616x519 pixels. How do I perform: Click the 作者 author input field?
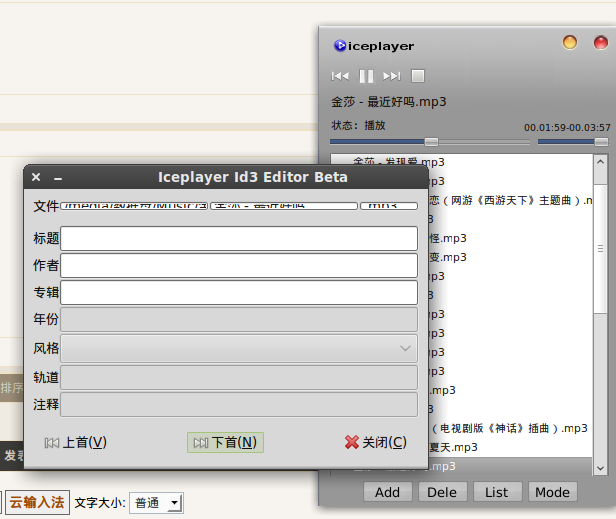[239, 265]
